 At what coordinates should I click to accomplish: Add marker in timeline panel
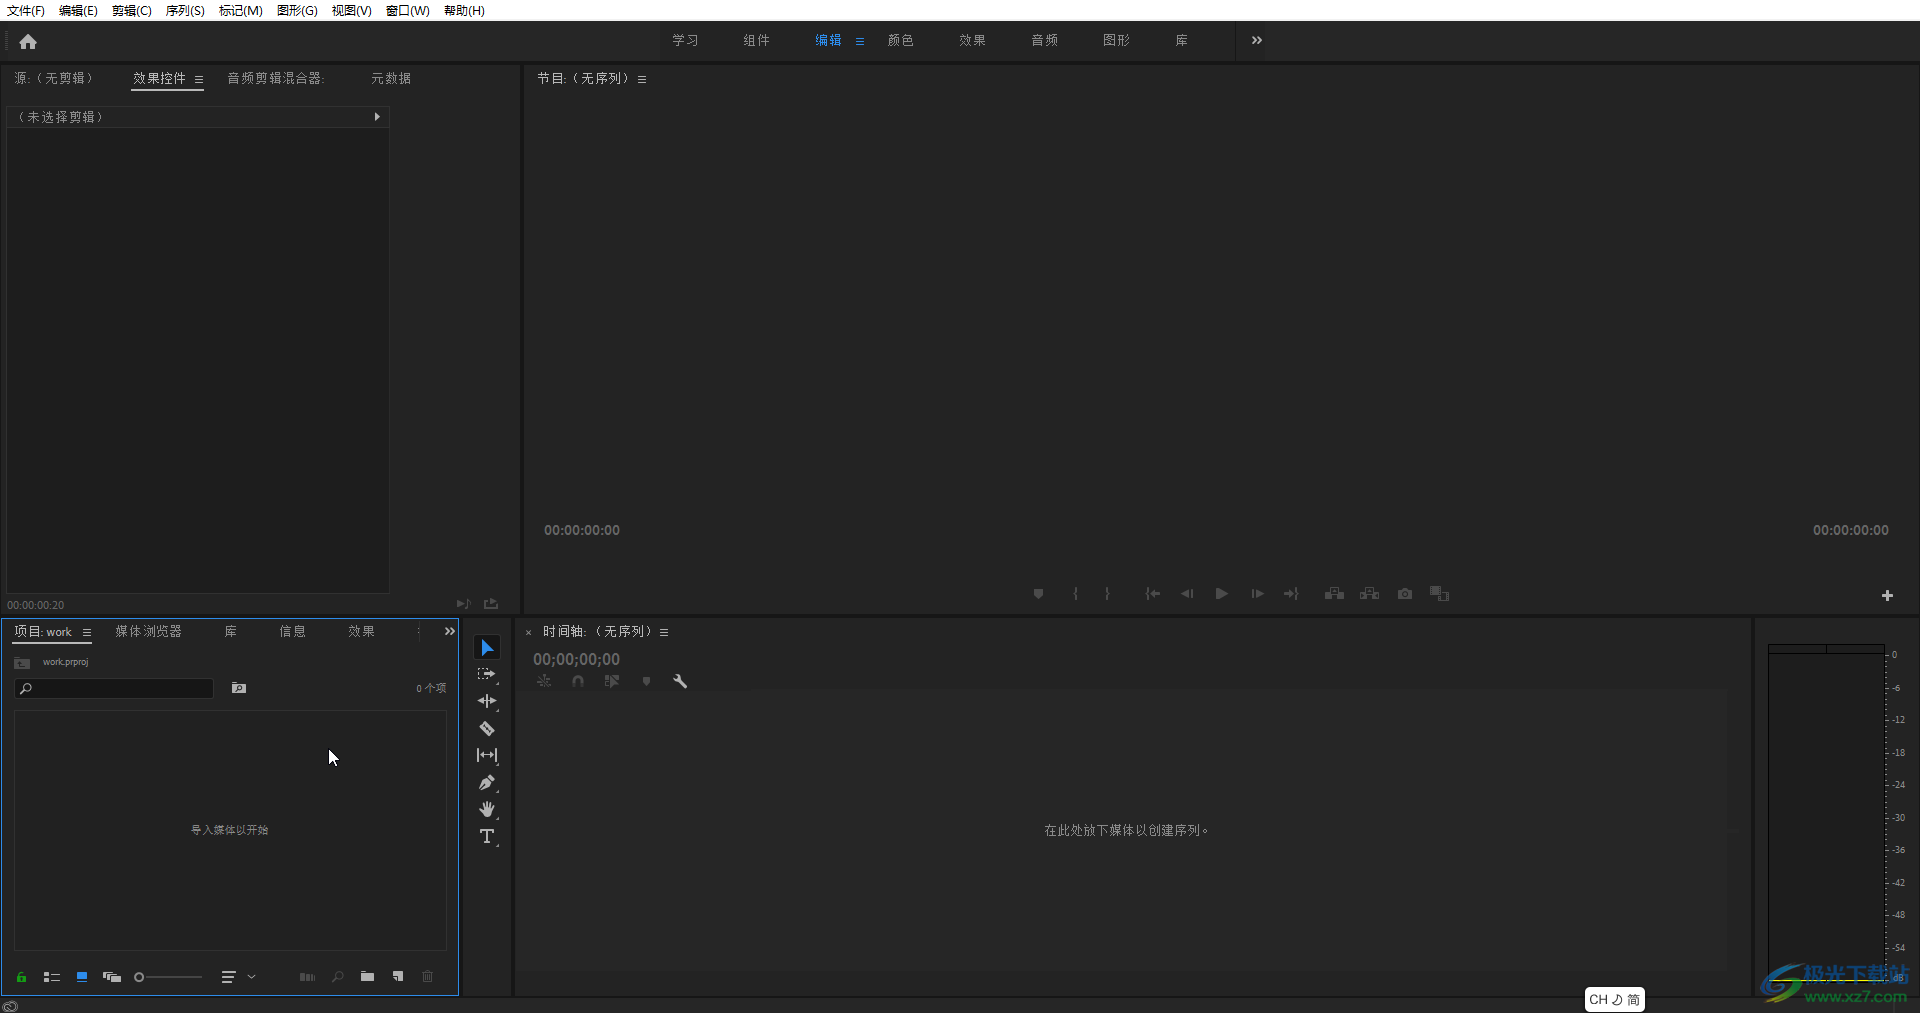coord(646,681)
